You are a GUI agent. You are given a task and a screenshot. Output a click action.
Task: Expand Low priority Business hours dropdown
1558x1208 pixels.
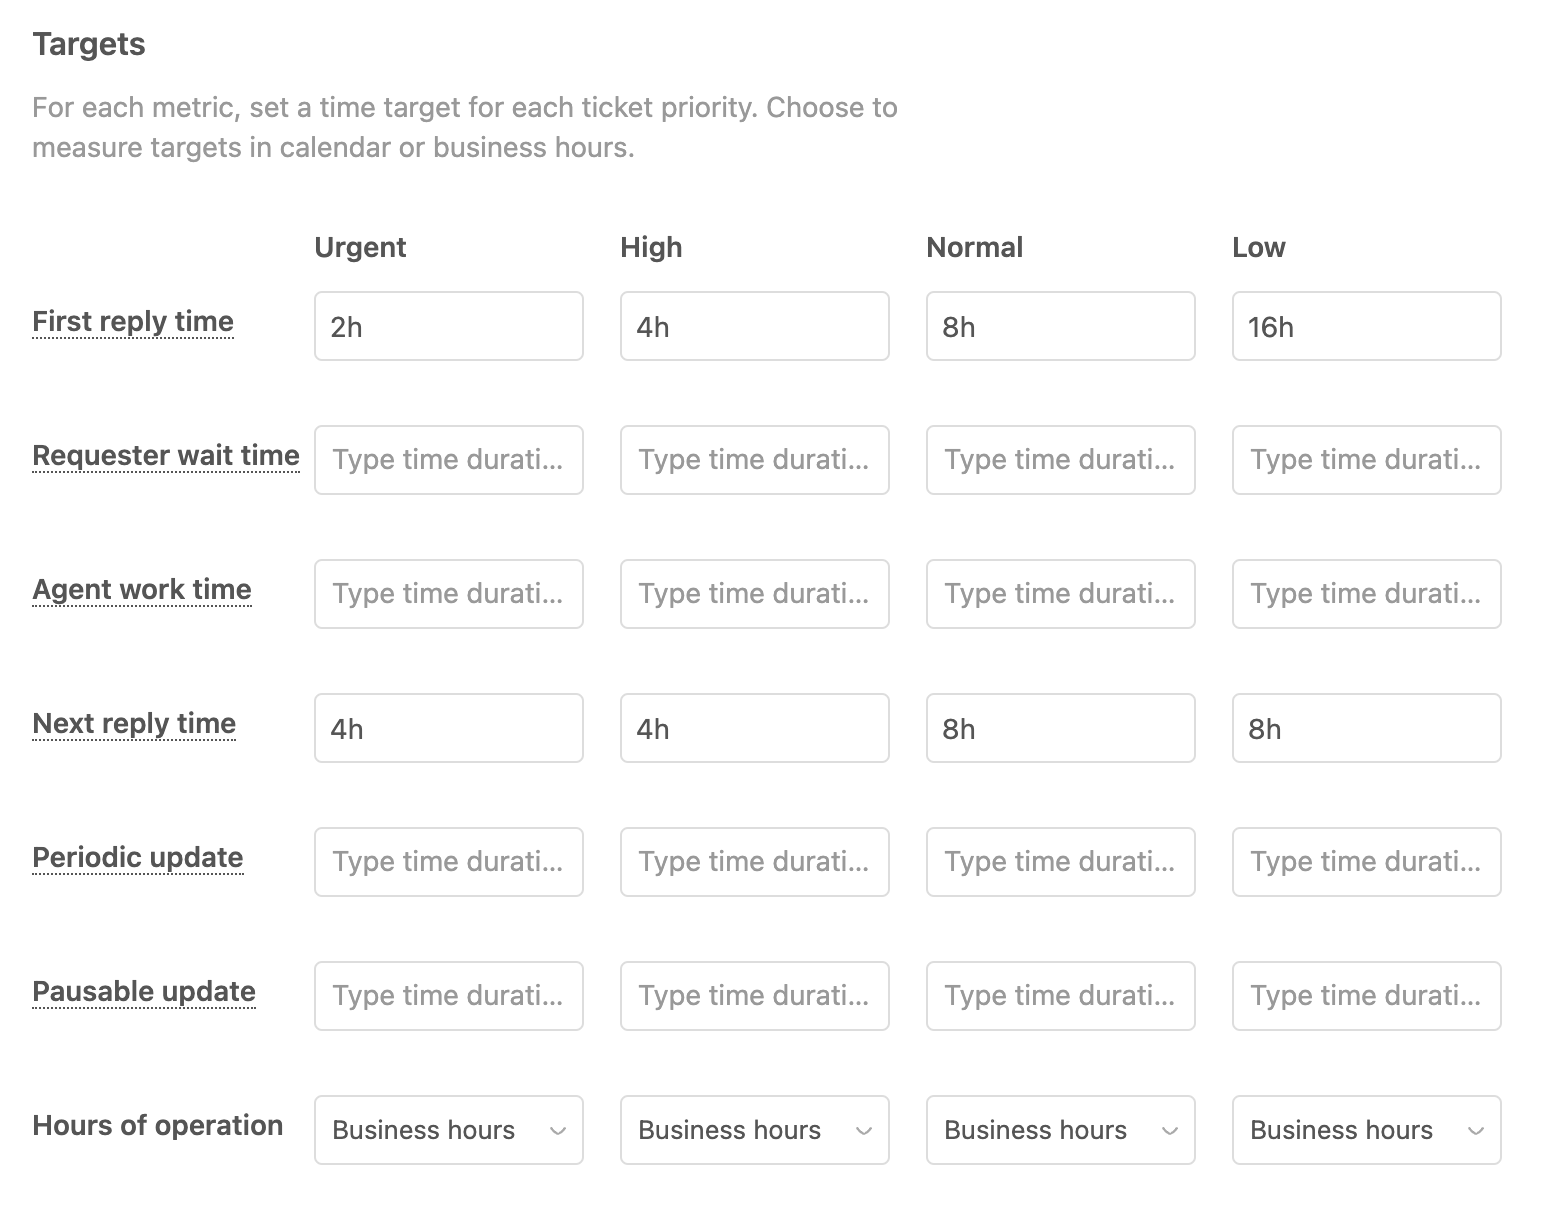click(x=1366, y=1130)
